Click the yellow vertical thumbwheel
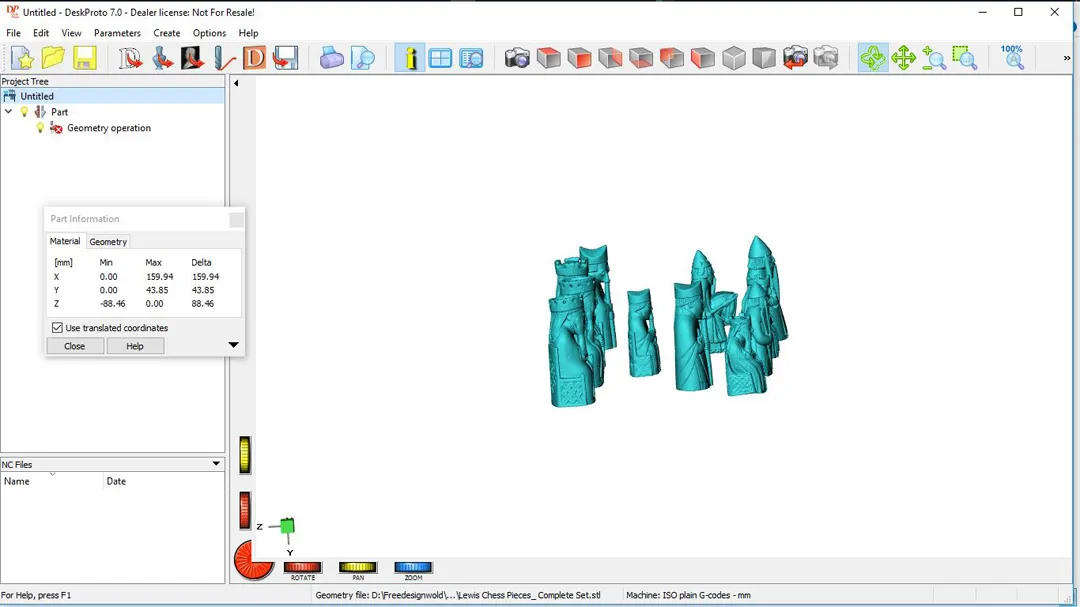 pyautogui.click(x=245, y=455)
